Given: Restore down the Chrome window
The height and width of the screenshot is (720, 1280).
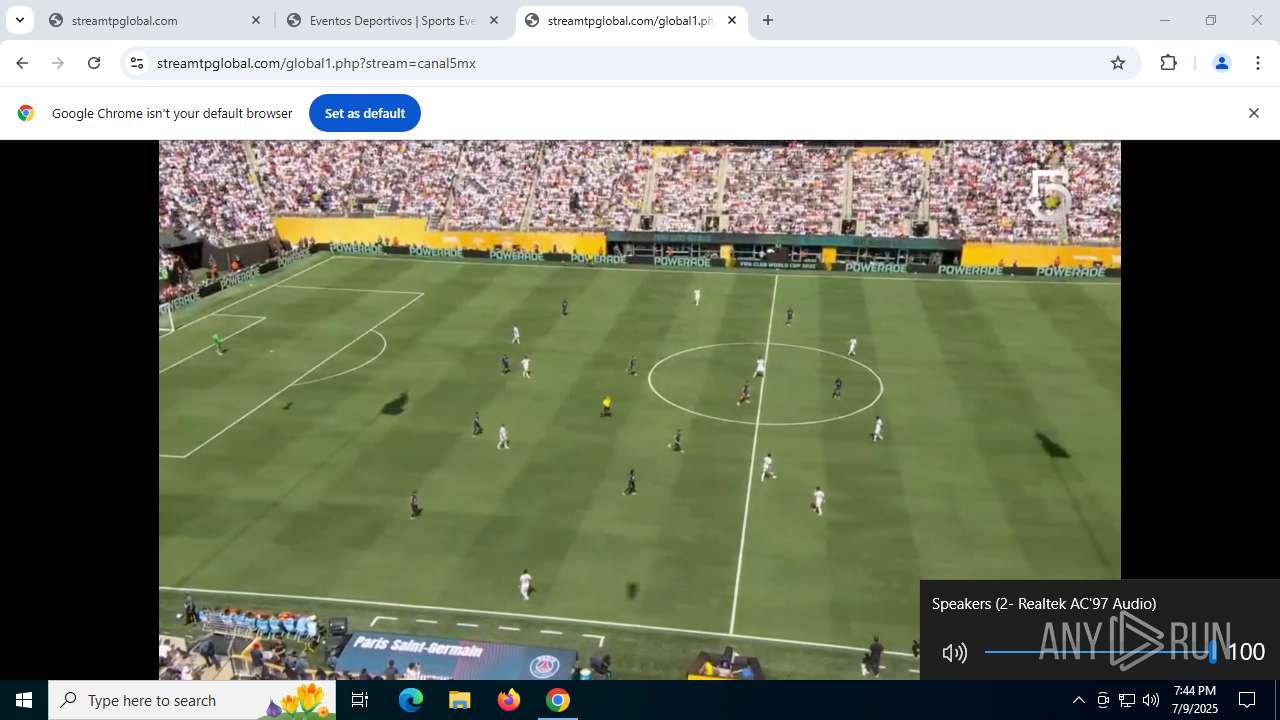Looking at the screenshot, I should [x=1211, y=20].
